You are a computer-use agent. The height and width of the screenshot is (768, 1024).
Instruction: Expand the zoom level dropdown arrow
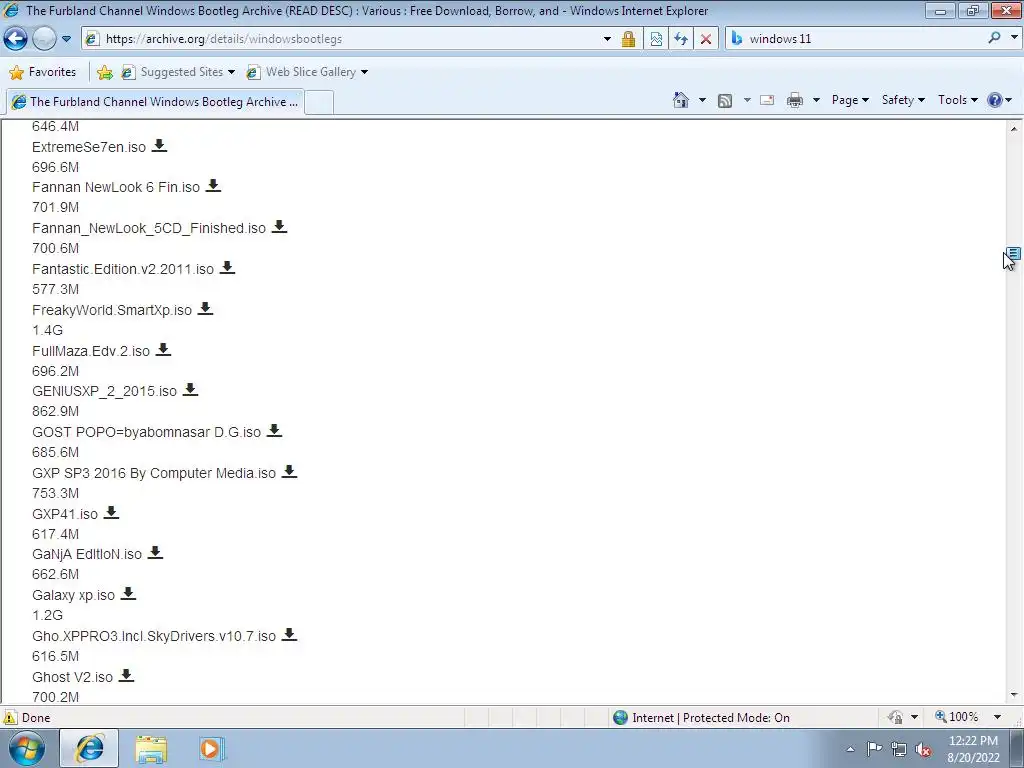(997, 717)
